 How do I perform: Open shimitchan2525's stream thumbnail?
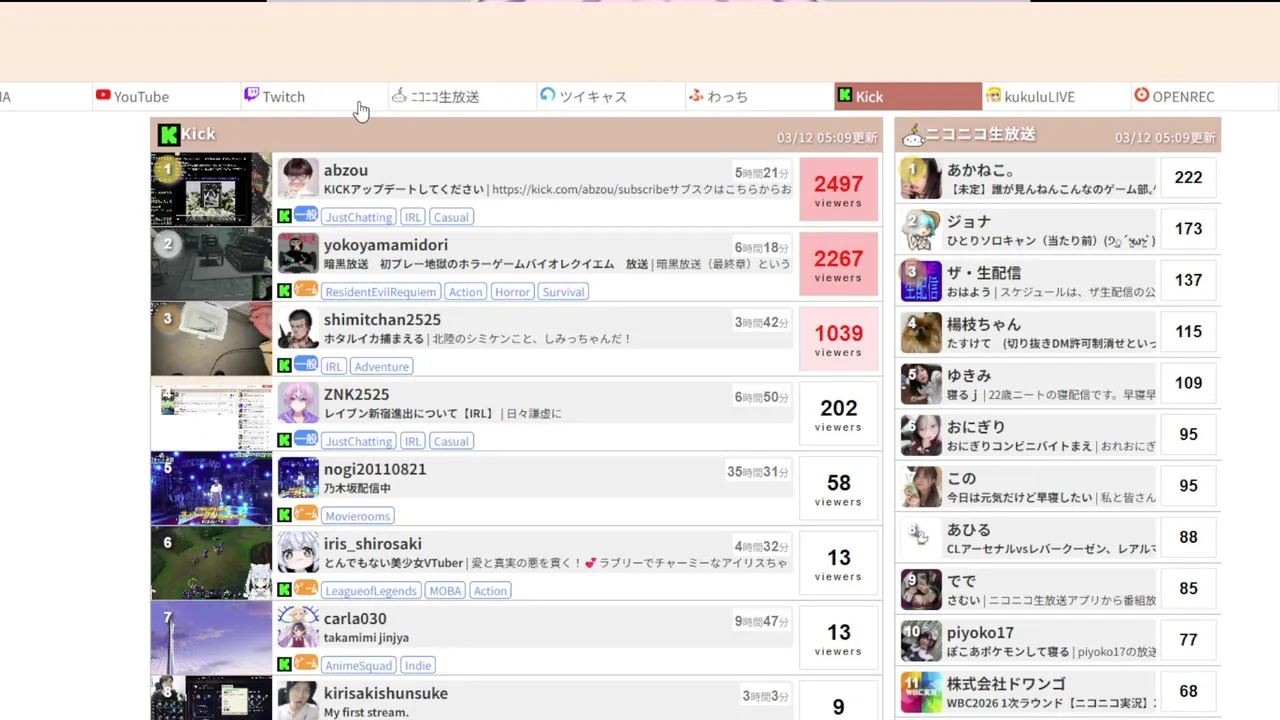[x=211, y=339]
